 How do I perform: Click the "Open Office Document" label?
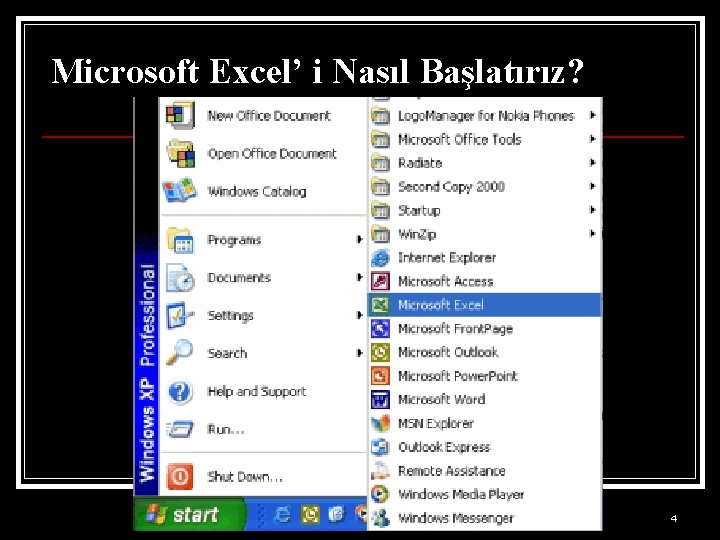tap(272, 154)
